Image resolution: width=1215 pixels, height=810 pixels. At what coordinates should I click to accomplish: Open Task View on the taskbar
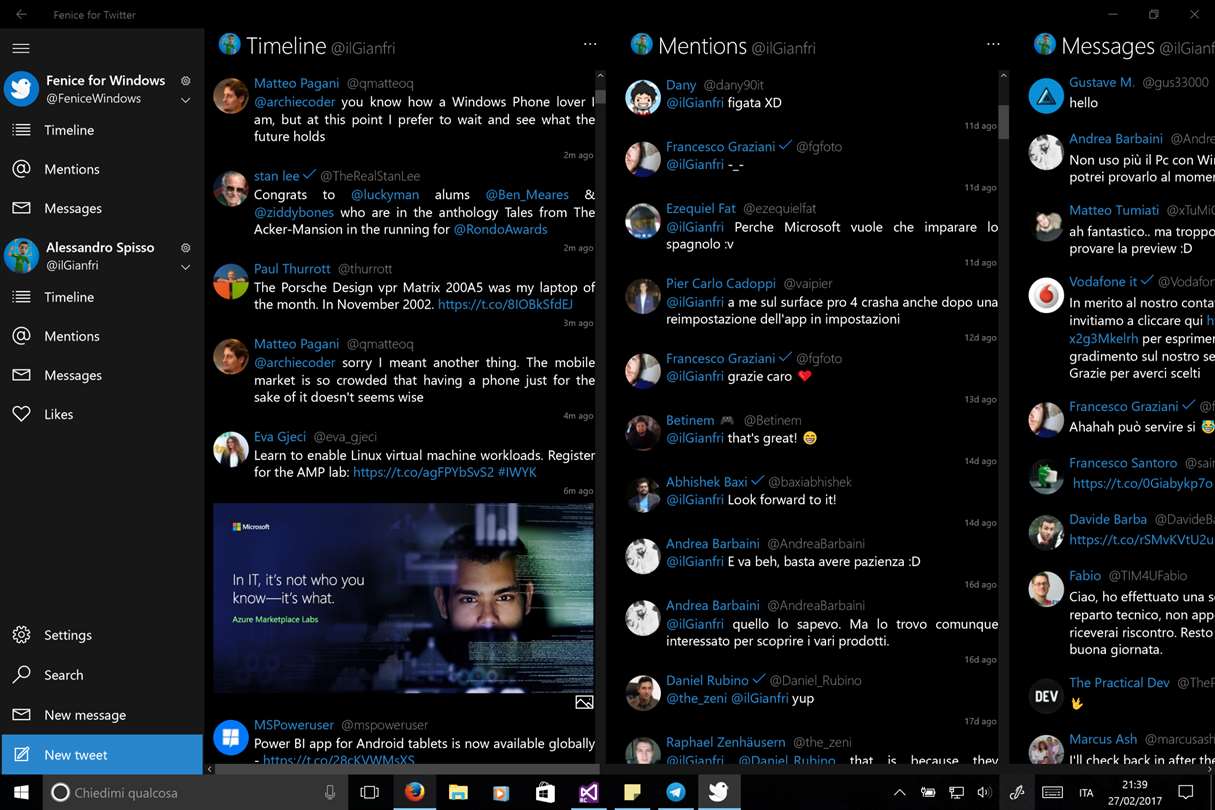tap(370, 792)
